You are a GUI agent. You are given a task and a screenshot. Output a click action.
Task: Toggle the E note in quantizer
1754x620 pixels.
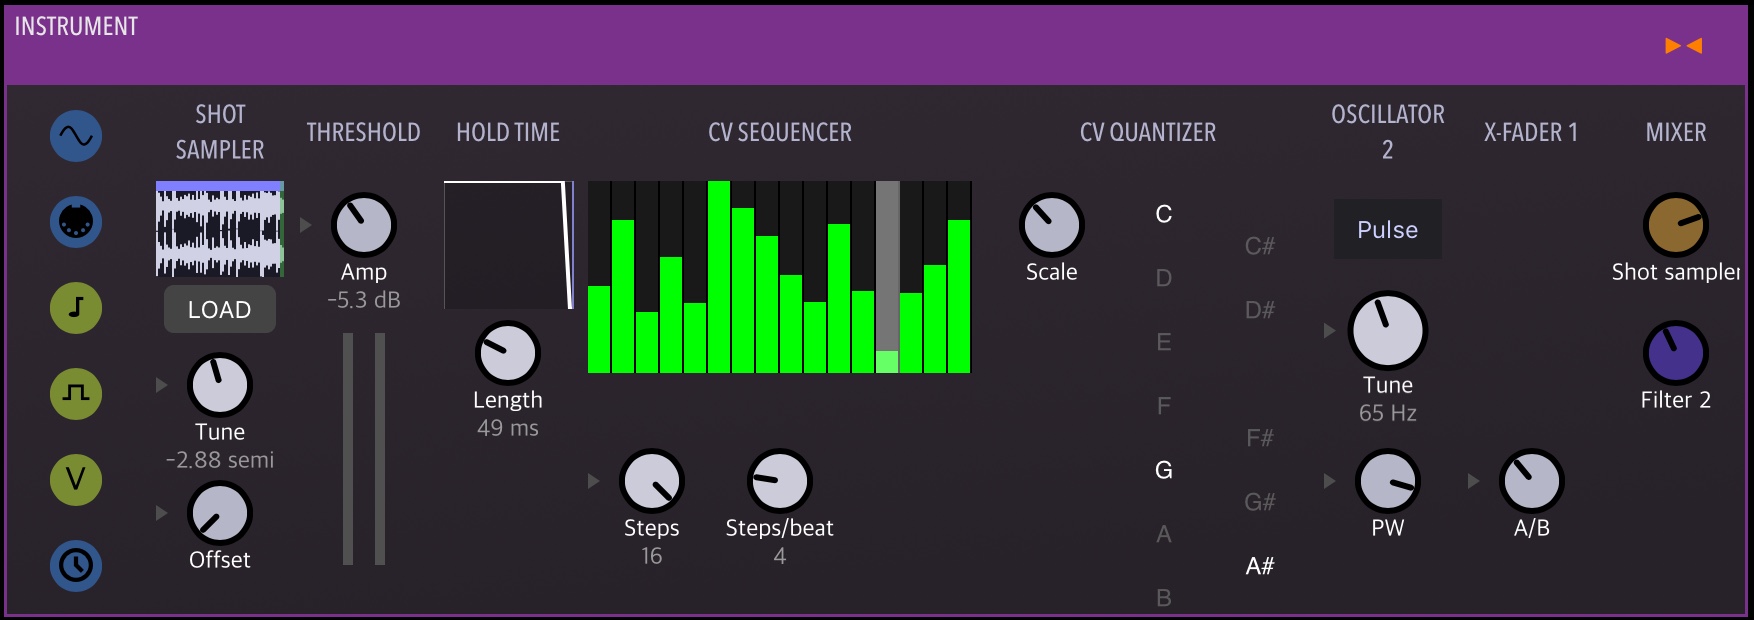click(x=1164, y=342)
